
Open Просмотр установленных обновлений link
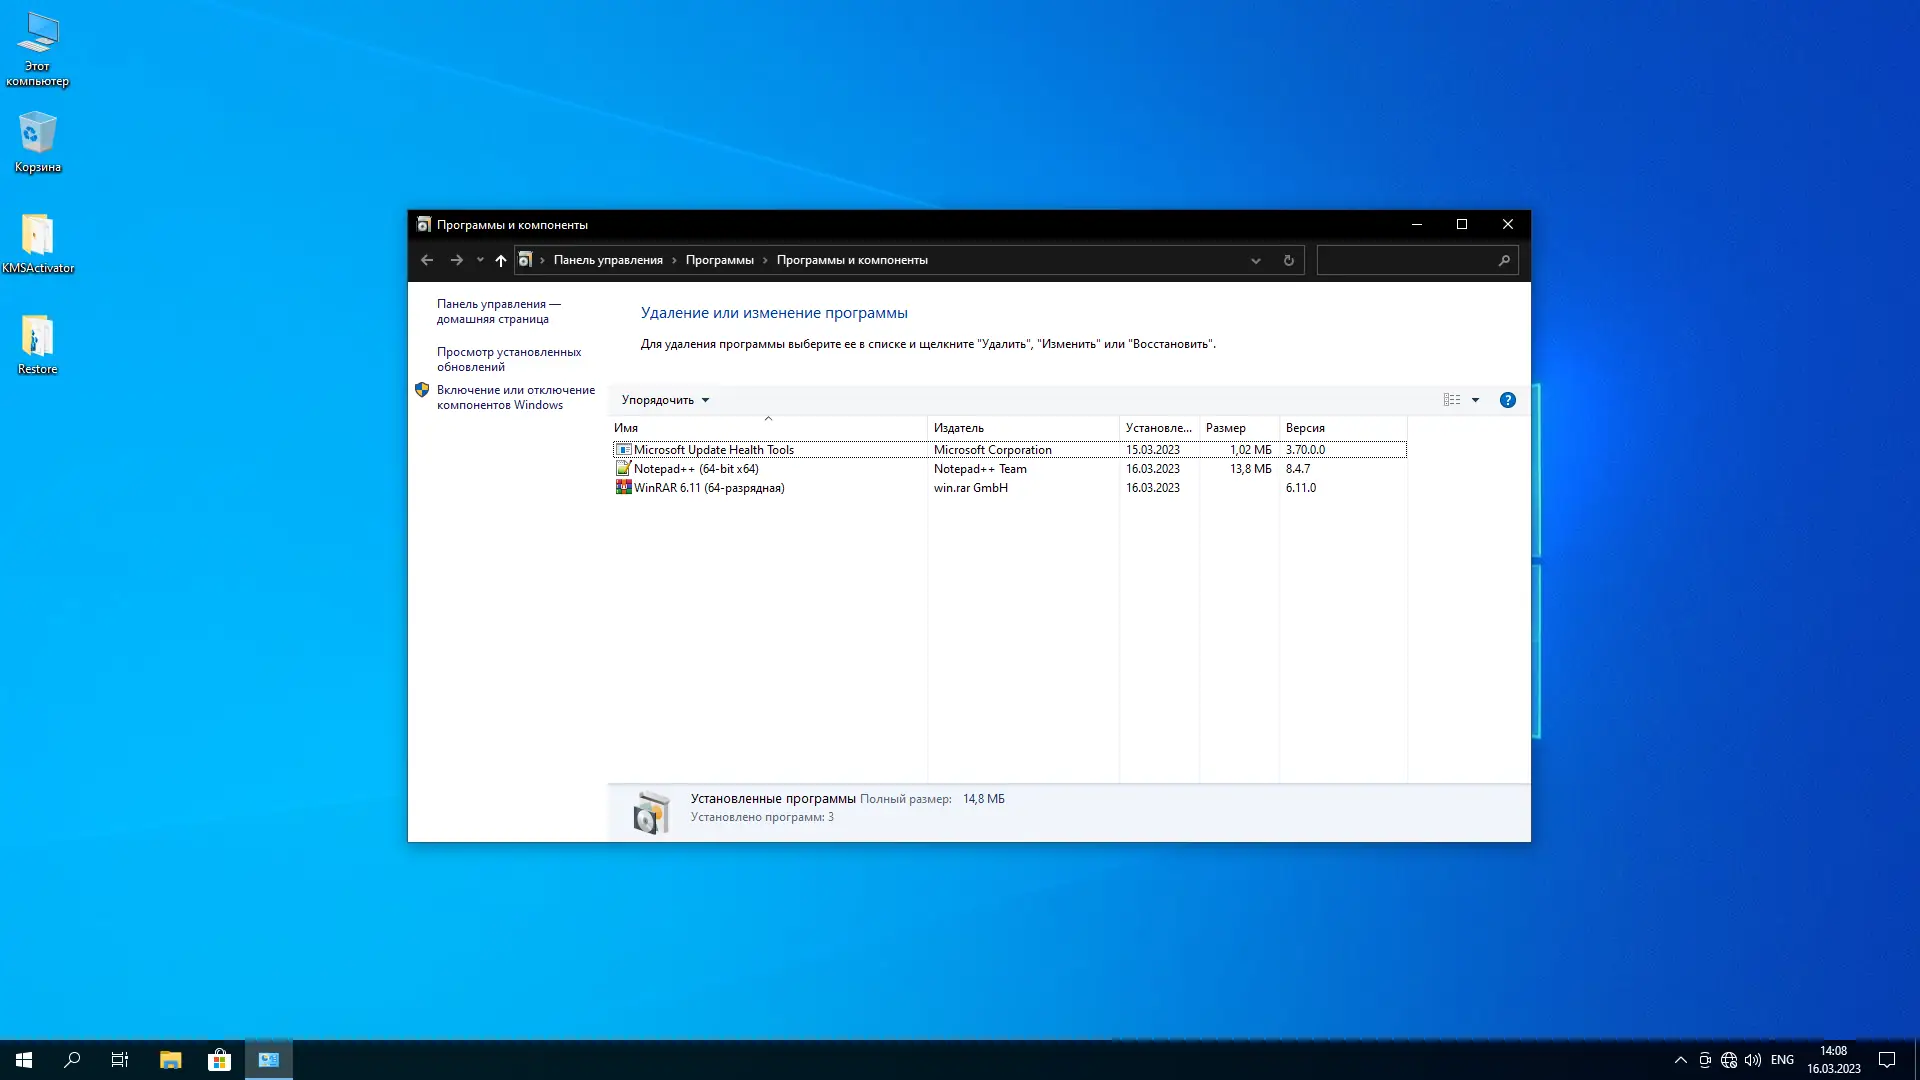[508, 359]
